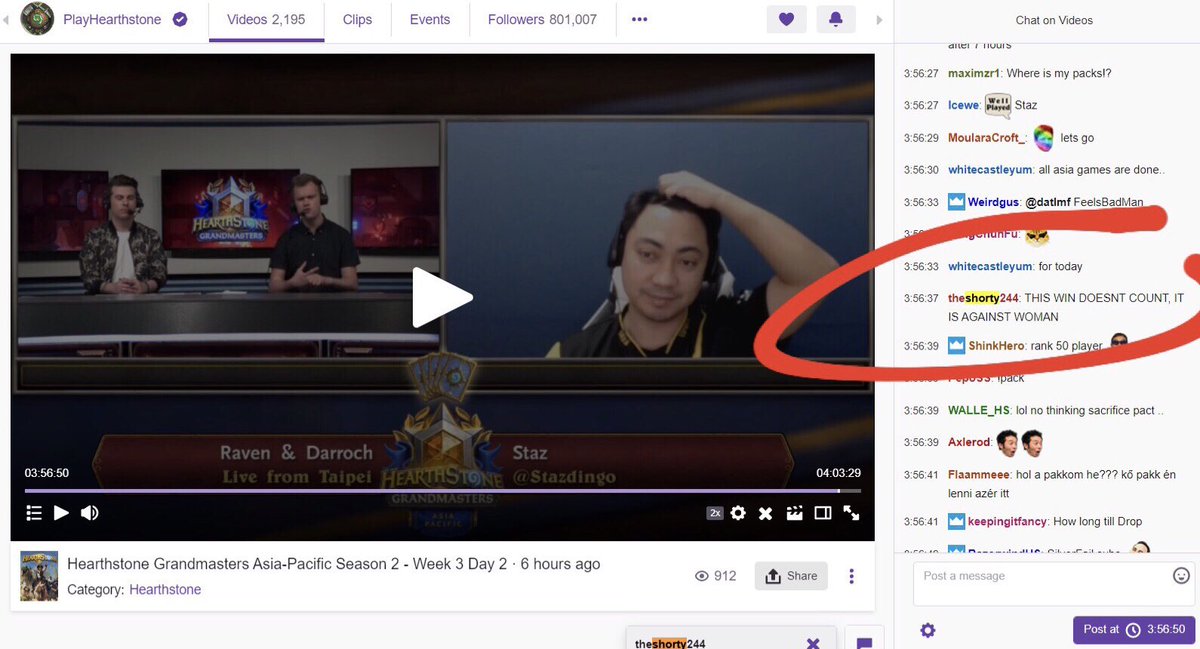Click username theshorty244 in chat
The height and width of the screenshot is (649, 1200).
[983, 298]
